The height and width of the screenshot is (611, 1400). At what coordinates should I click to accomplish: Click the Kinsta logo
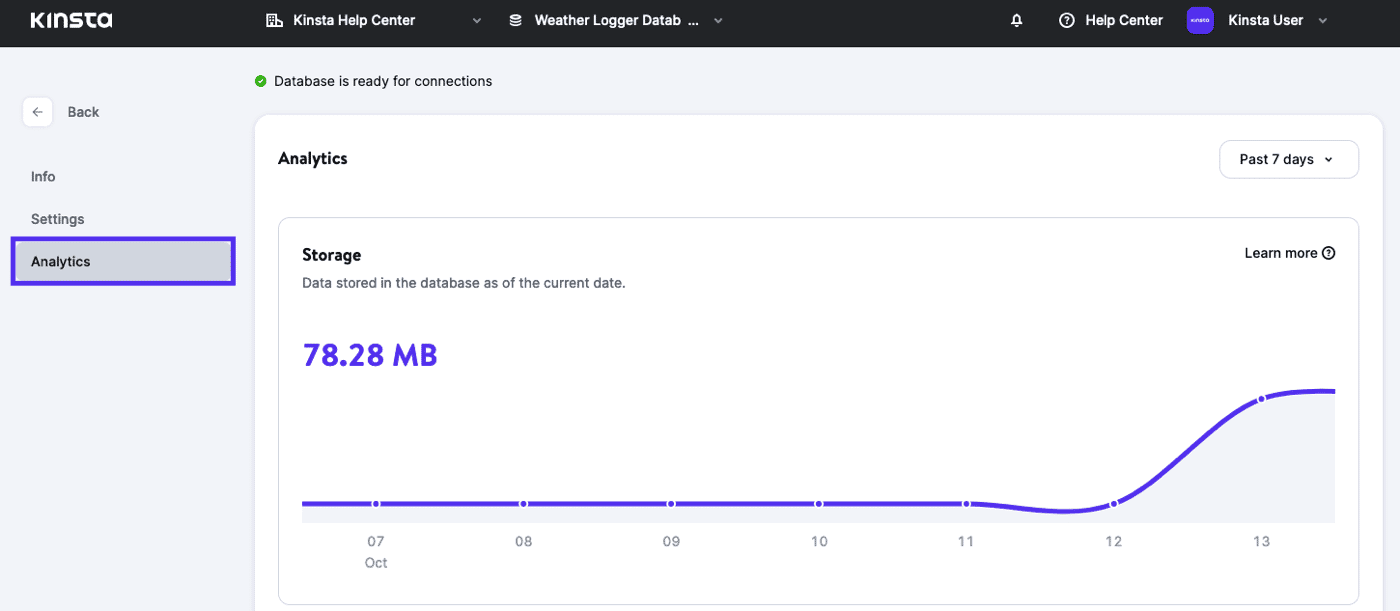pyautogui.click(x=71, y=20)
